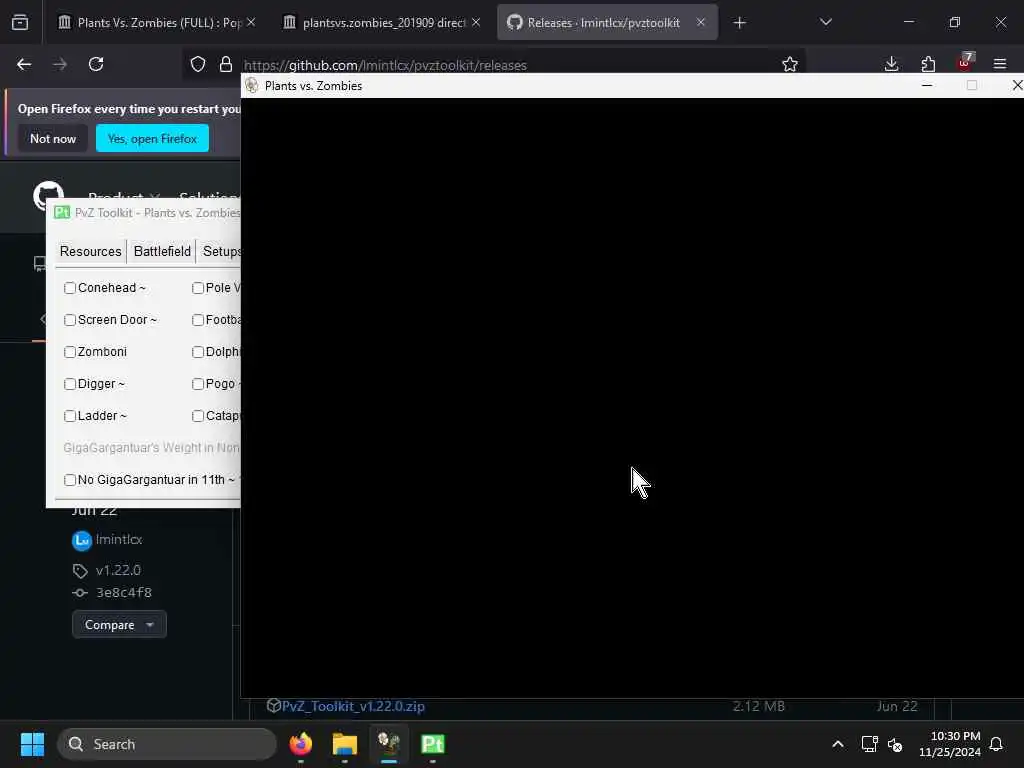
Task: Open muted volume tray icon
Action: pos(895,744)
